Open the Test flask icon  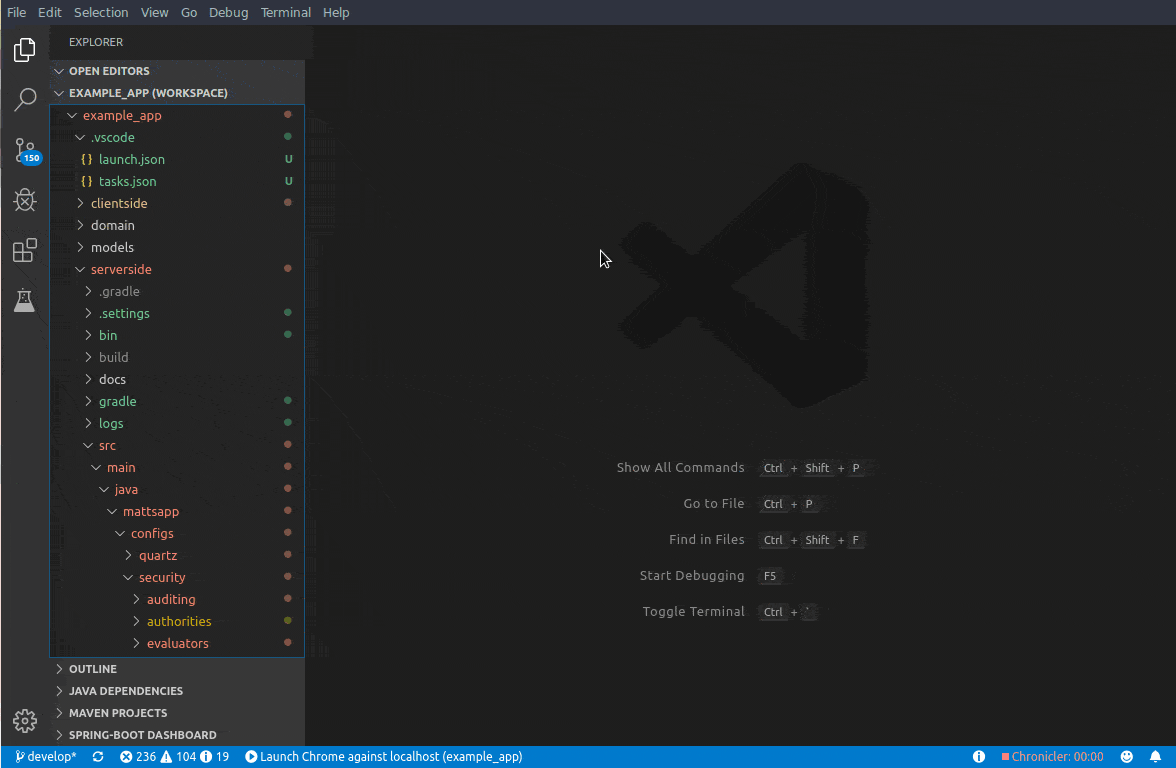point(25,301)
